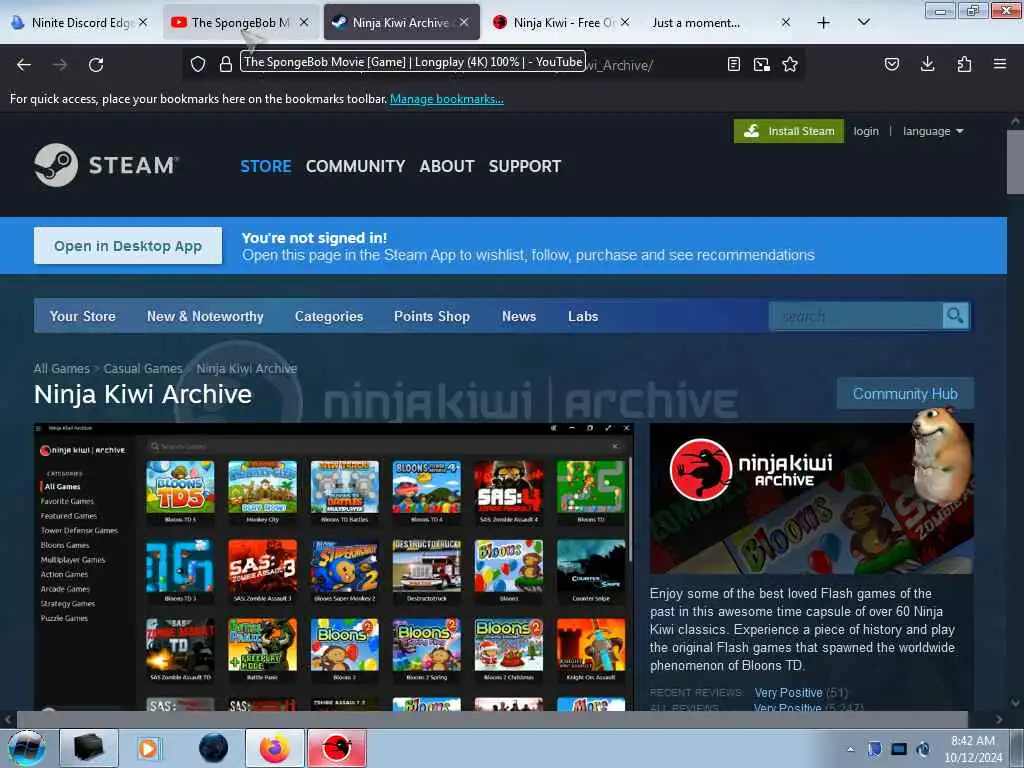
Task: Click the Ninja Kiwi Archive header image
Action: pos(811,498)
